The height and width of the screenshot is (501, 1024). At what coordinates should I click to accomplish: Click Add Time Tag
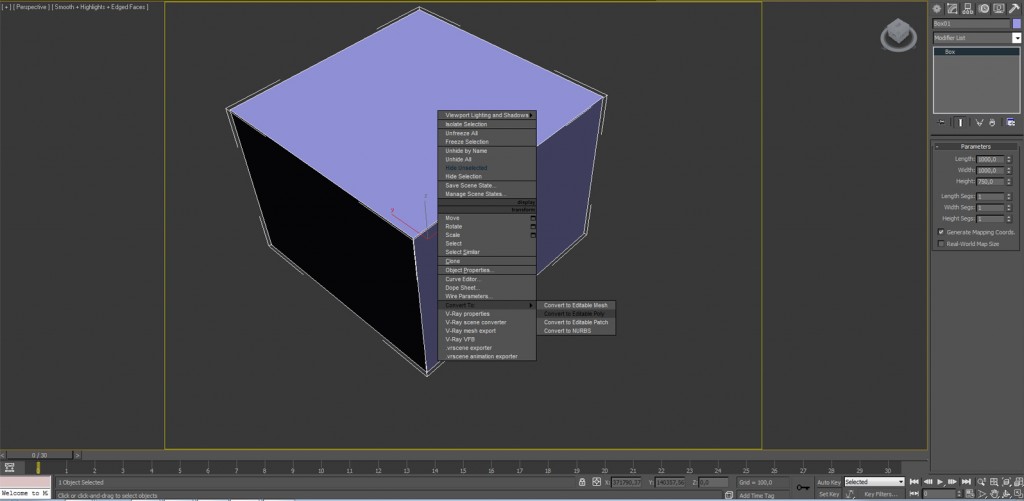756,495
